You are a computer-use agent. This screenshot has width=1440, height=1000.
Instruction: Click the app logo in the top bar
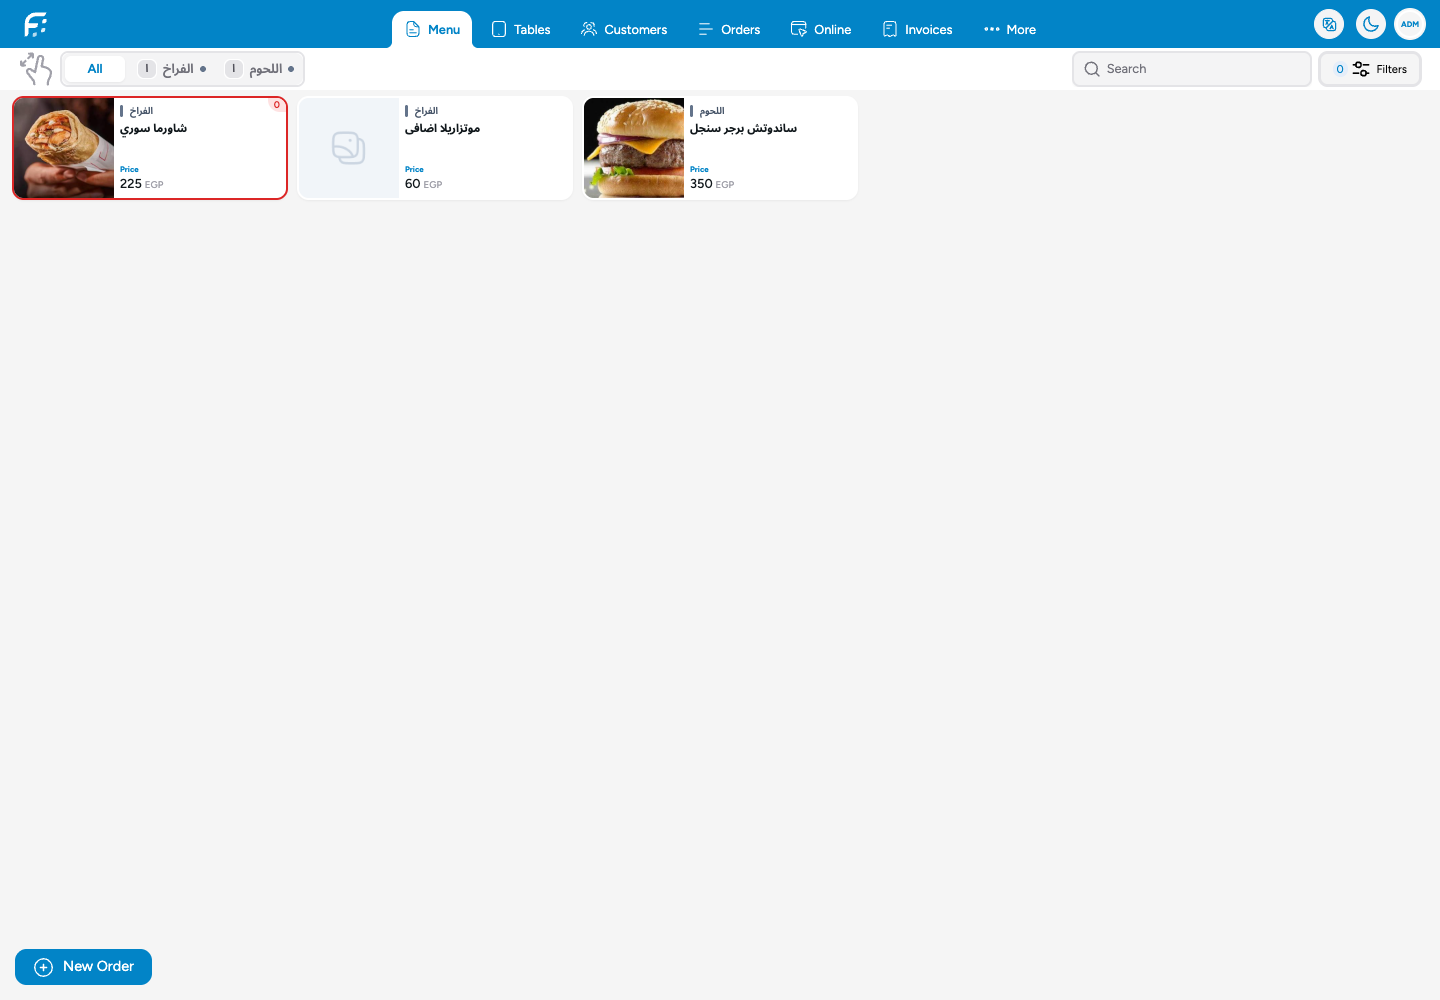click(36, 24)
